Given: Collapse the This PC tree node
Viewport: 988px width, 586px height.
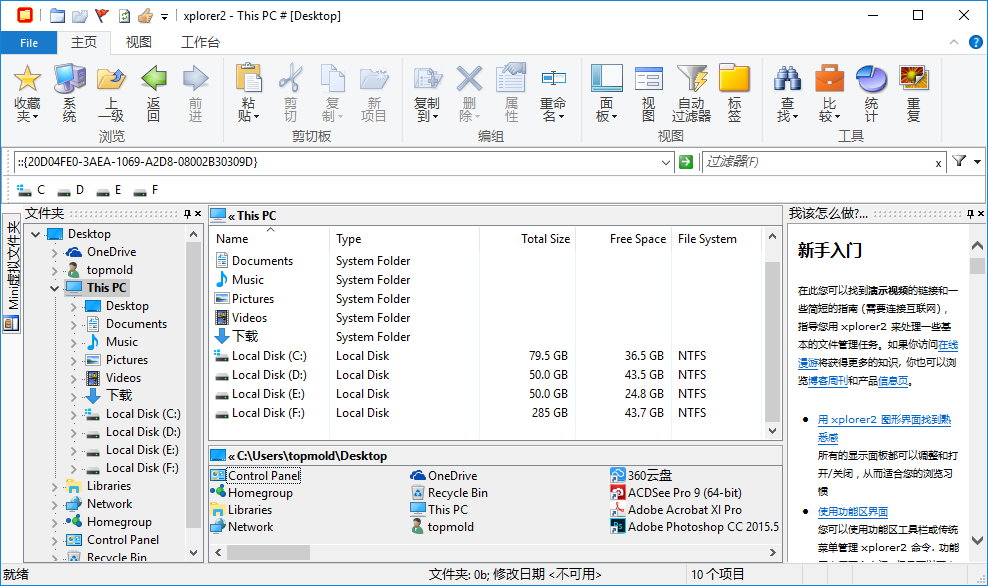Looking at the screenshot, I should (x=54, y=289).
